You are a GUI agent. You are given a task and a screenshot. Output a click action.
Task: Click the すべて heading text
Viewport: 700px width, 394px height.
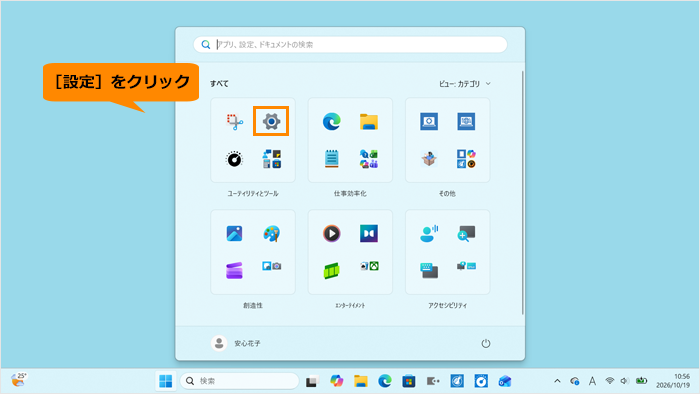click(x=219, y=83)
